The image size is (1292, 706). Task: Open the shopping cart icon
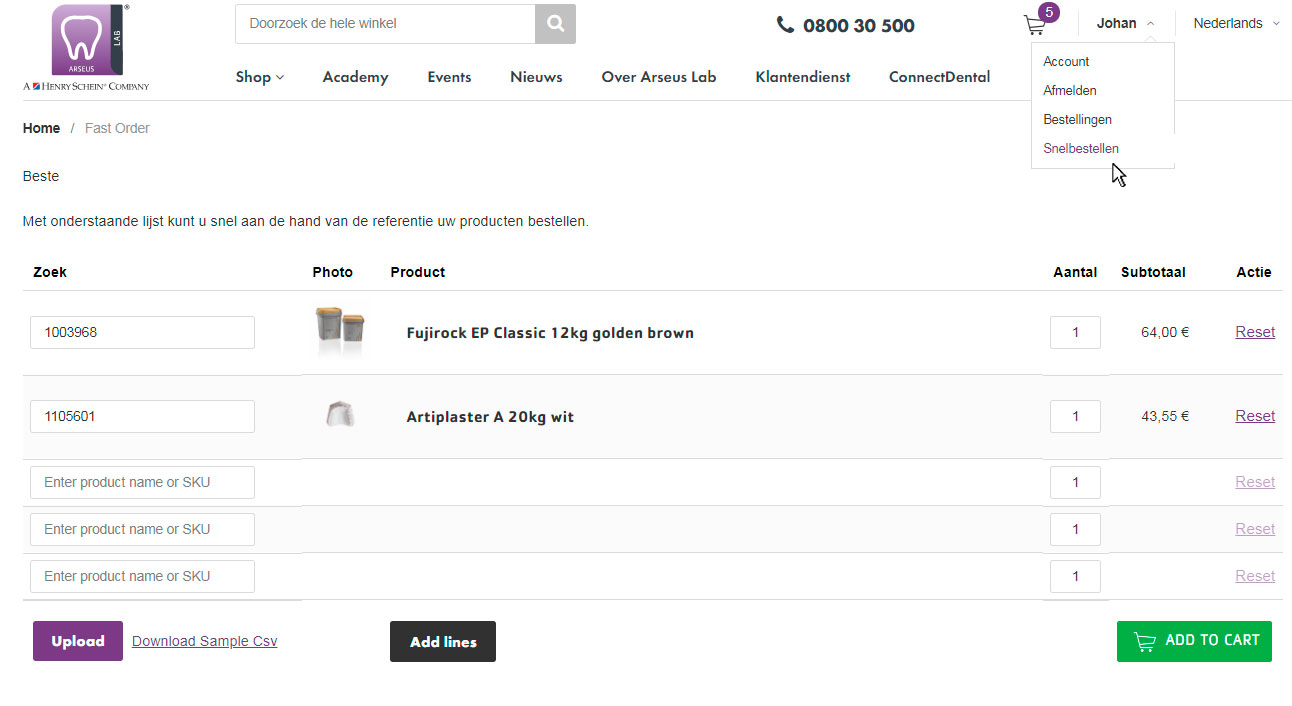pyautogui.click(x=1035, y=25)
